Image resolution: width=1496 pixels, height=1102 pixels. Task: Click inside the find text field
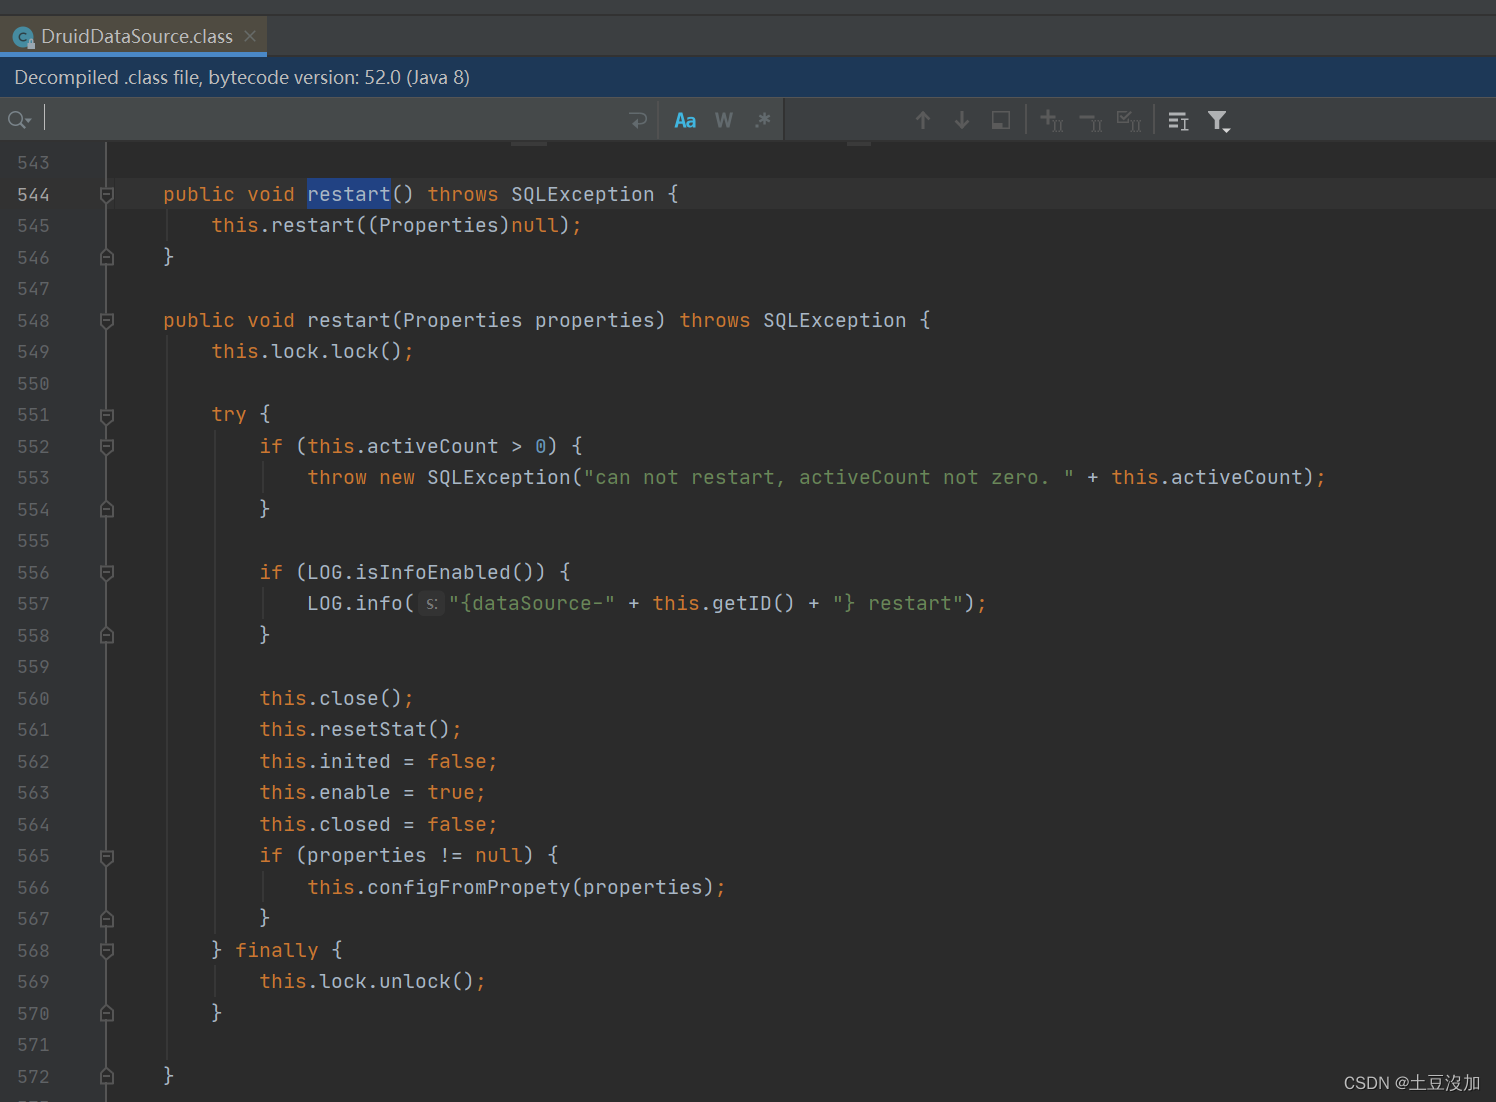330,120
